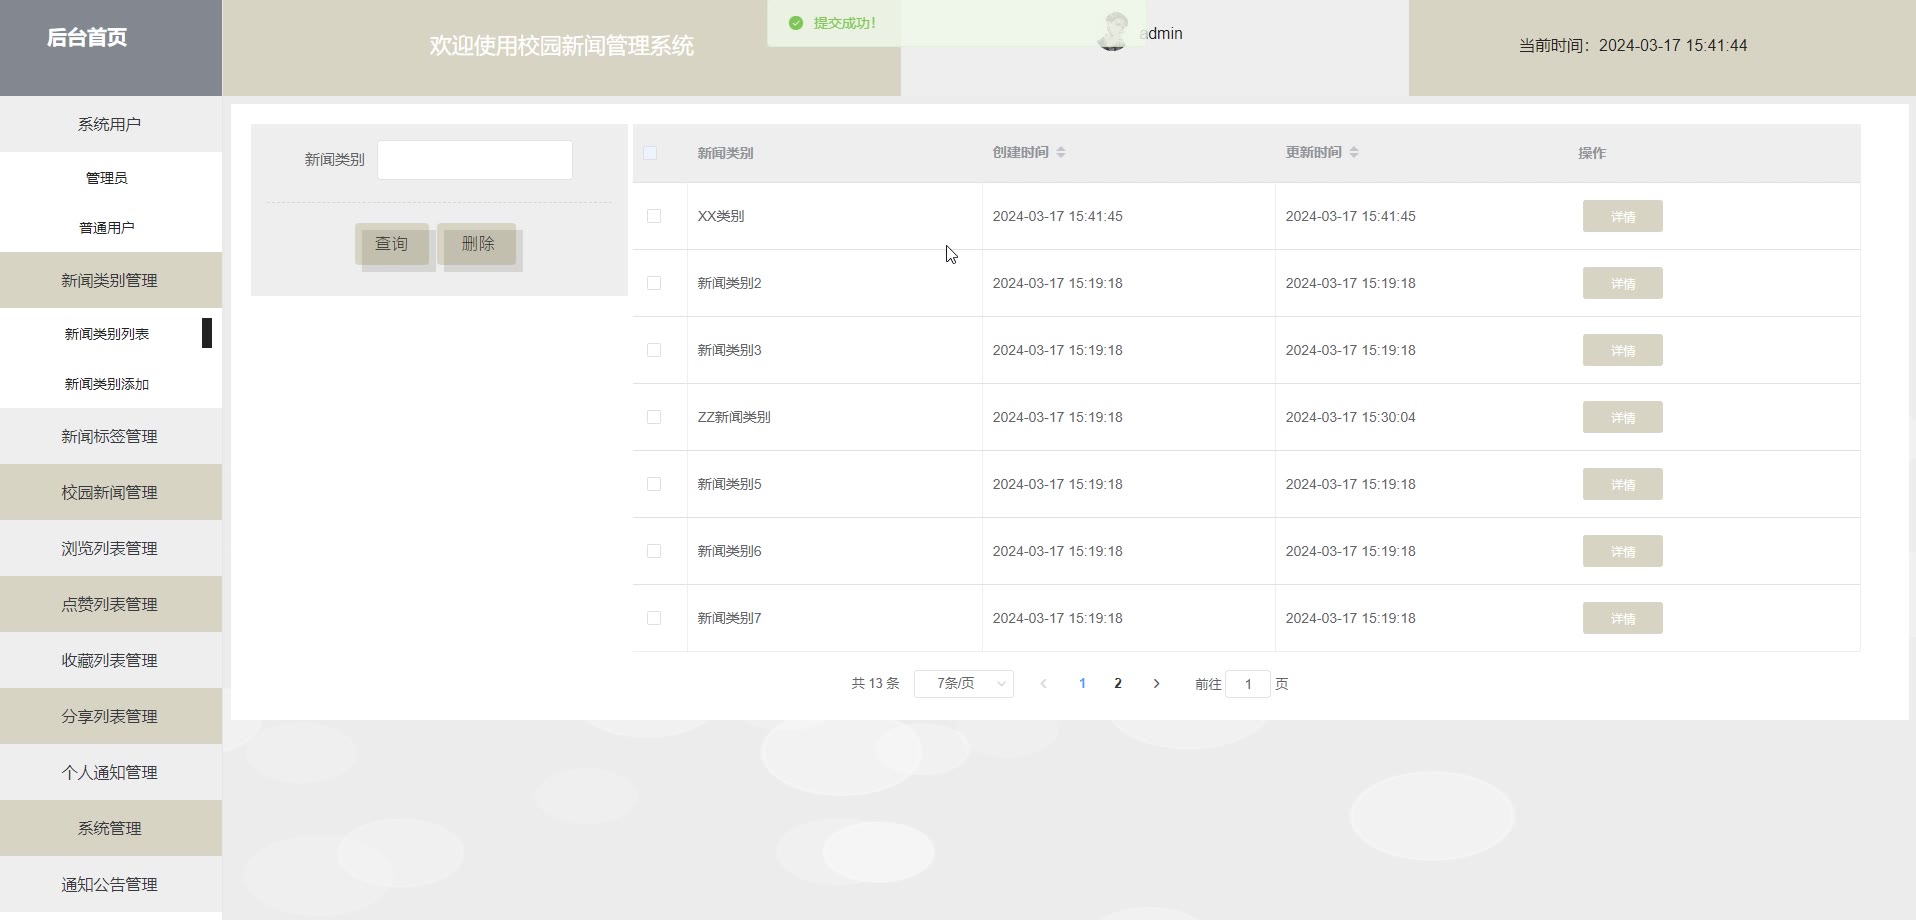1916x920 pixels.
Task: Click 创建时间 column header text
Action: click(1020, 152)
